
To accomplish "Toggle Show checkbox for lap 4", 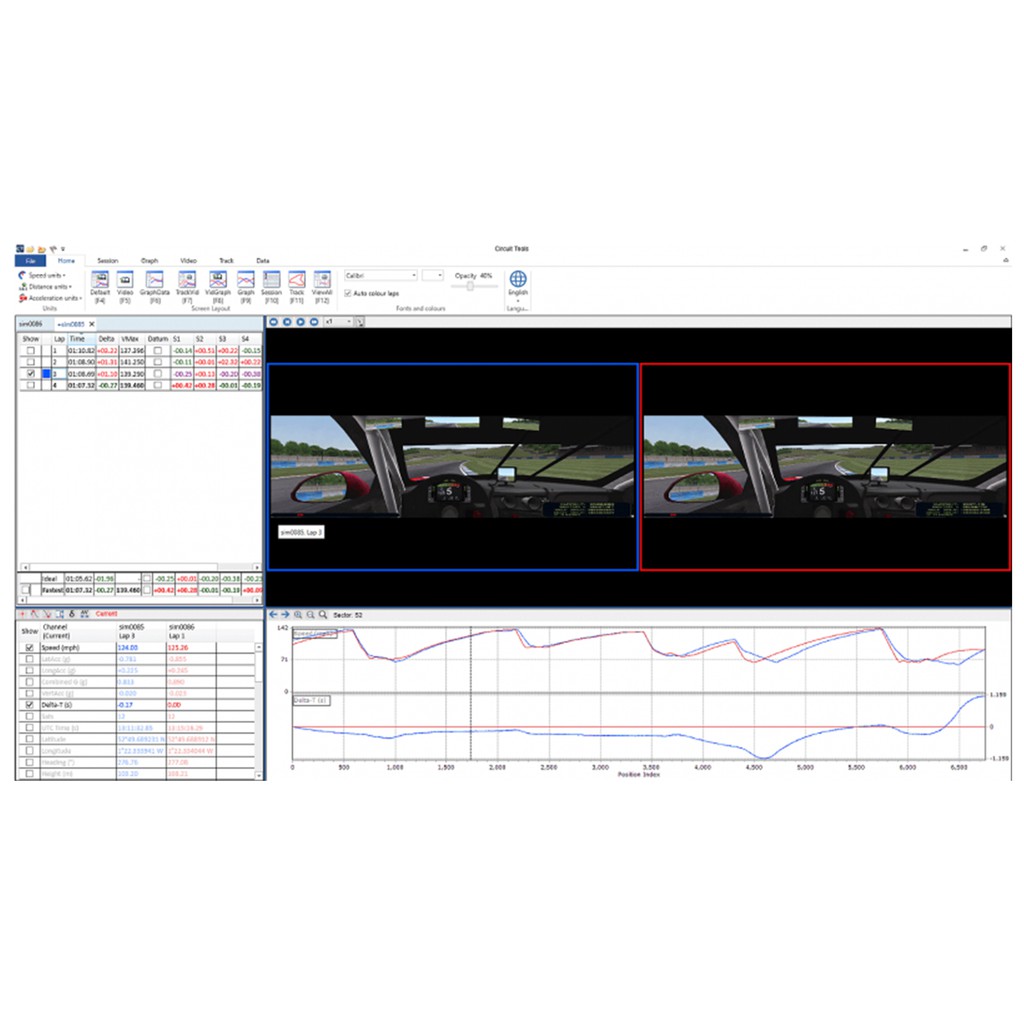I will coord(31,385).
